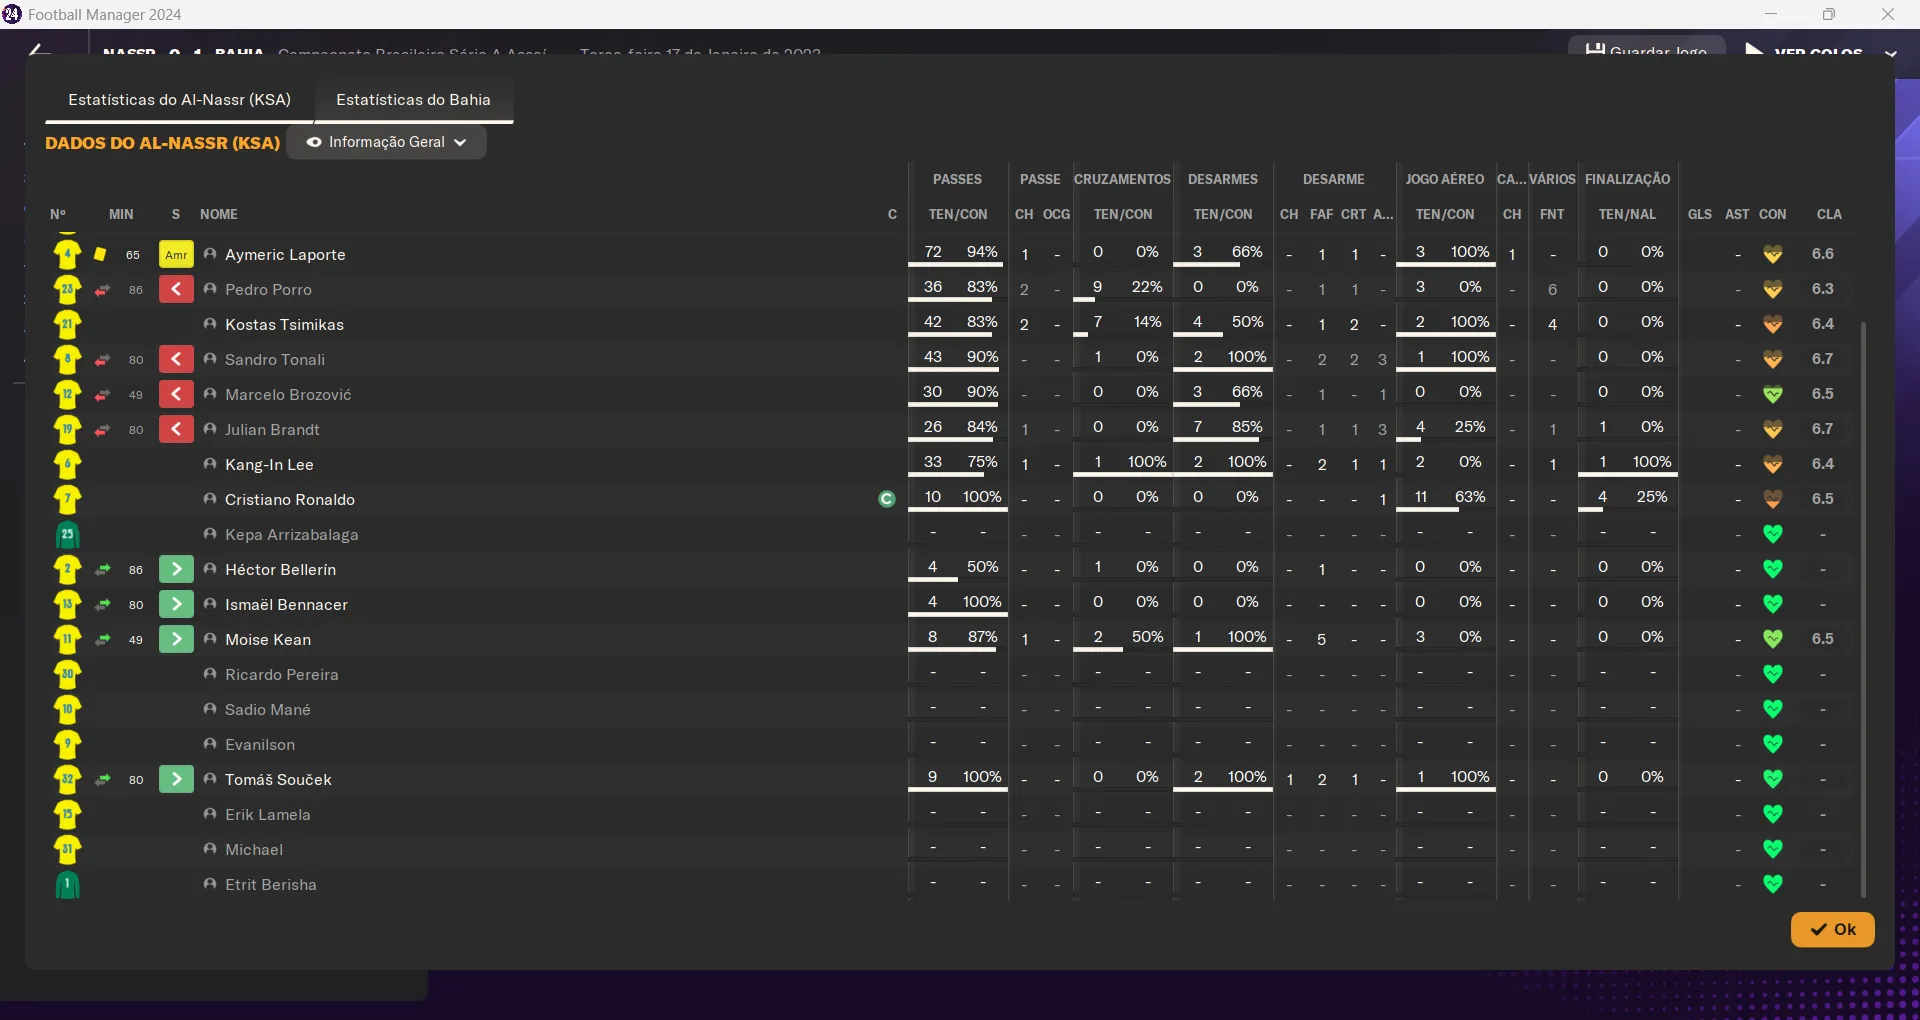Sort by the FINALIZAÇÃO TEN/NAL column header
1920x1020 pixels.
[x=1627, y=214]
